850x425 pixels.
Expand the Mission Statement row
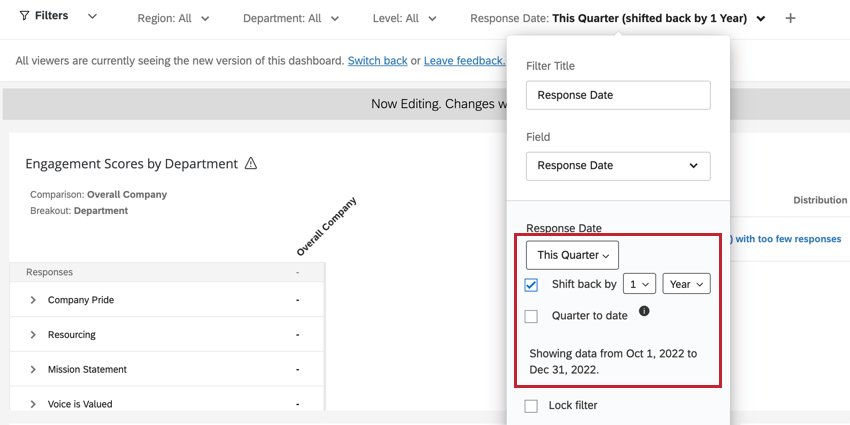tap(33, 369)
